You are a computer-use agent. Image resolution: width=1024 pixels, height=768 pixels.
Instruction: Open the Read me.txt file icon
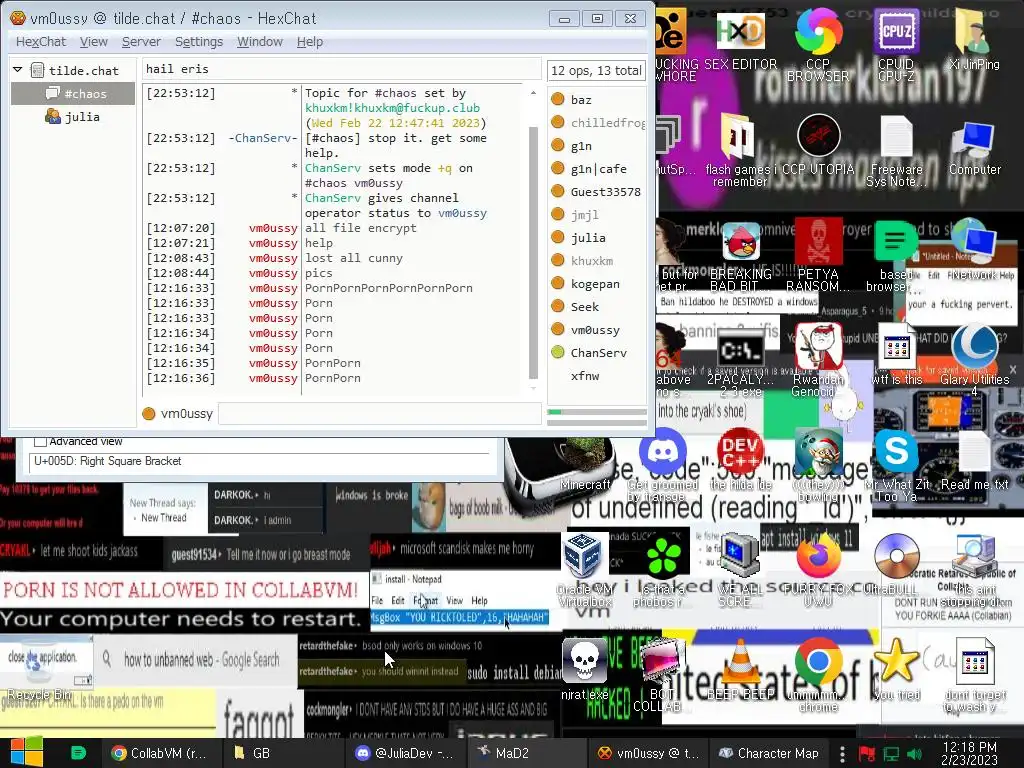coord(974,460)
